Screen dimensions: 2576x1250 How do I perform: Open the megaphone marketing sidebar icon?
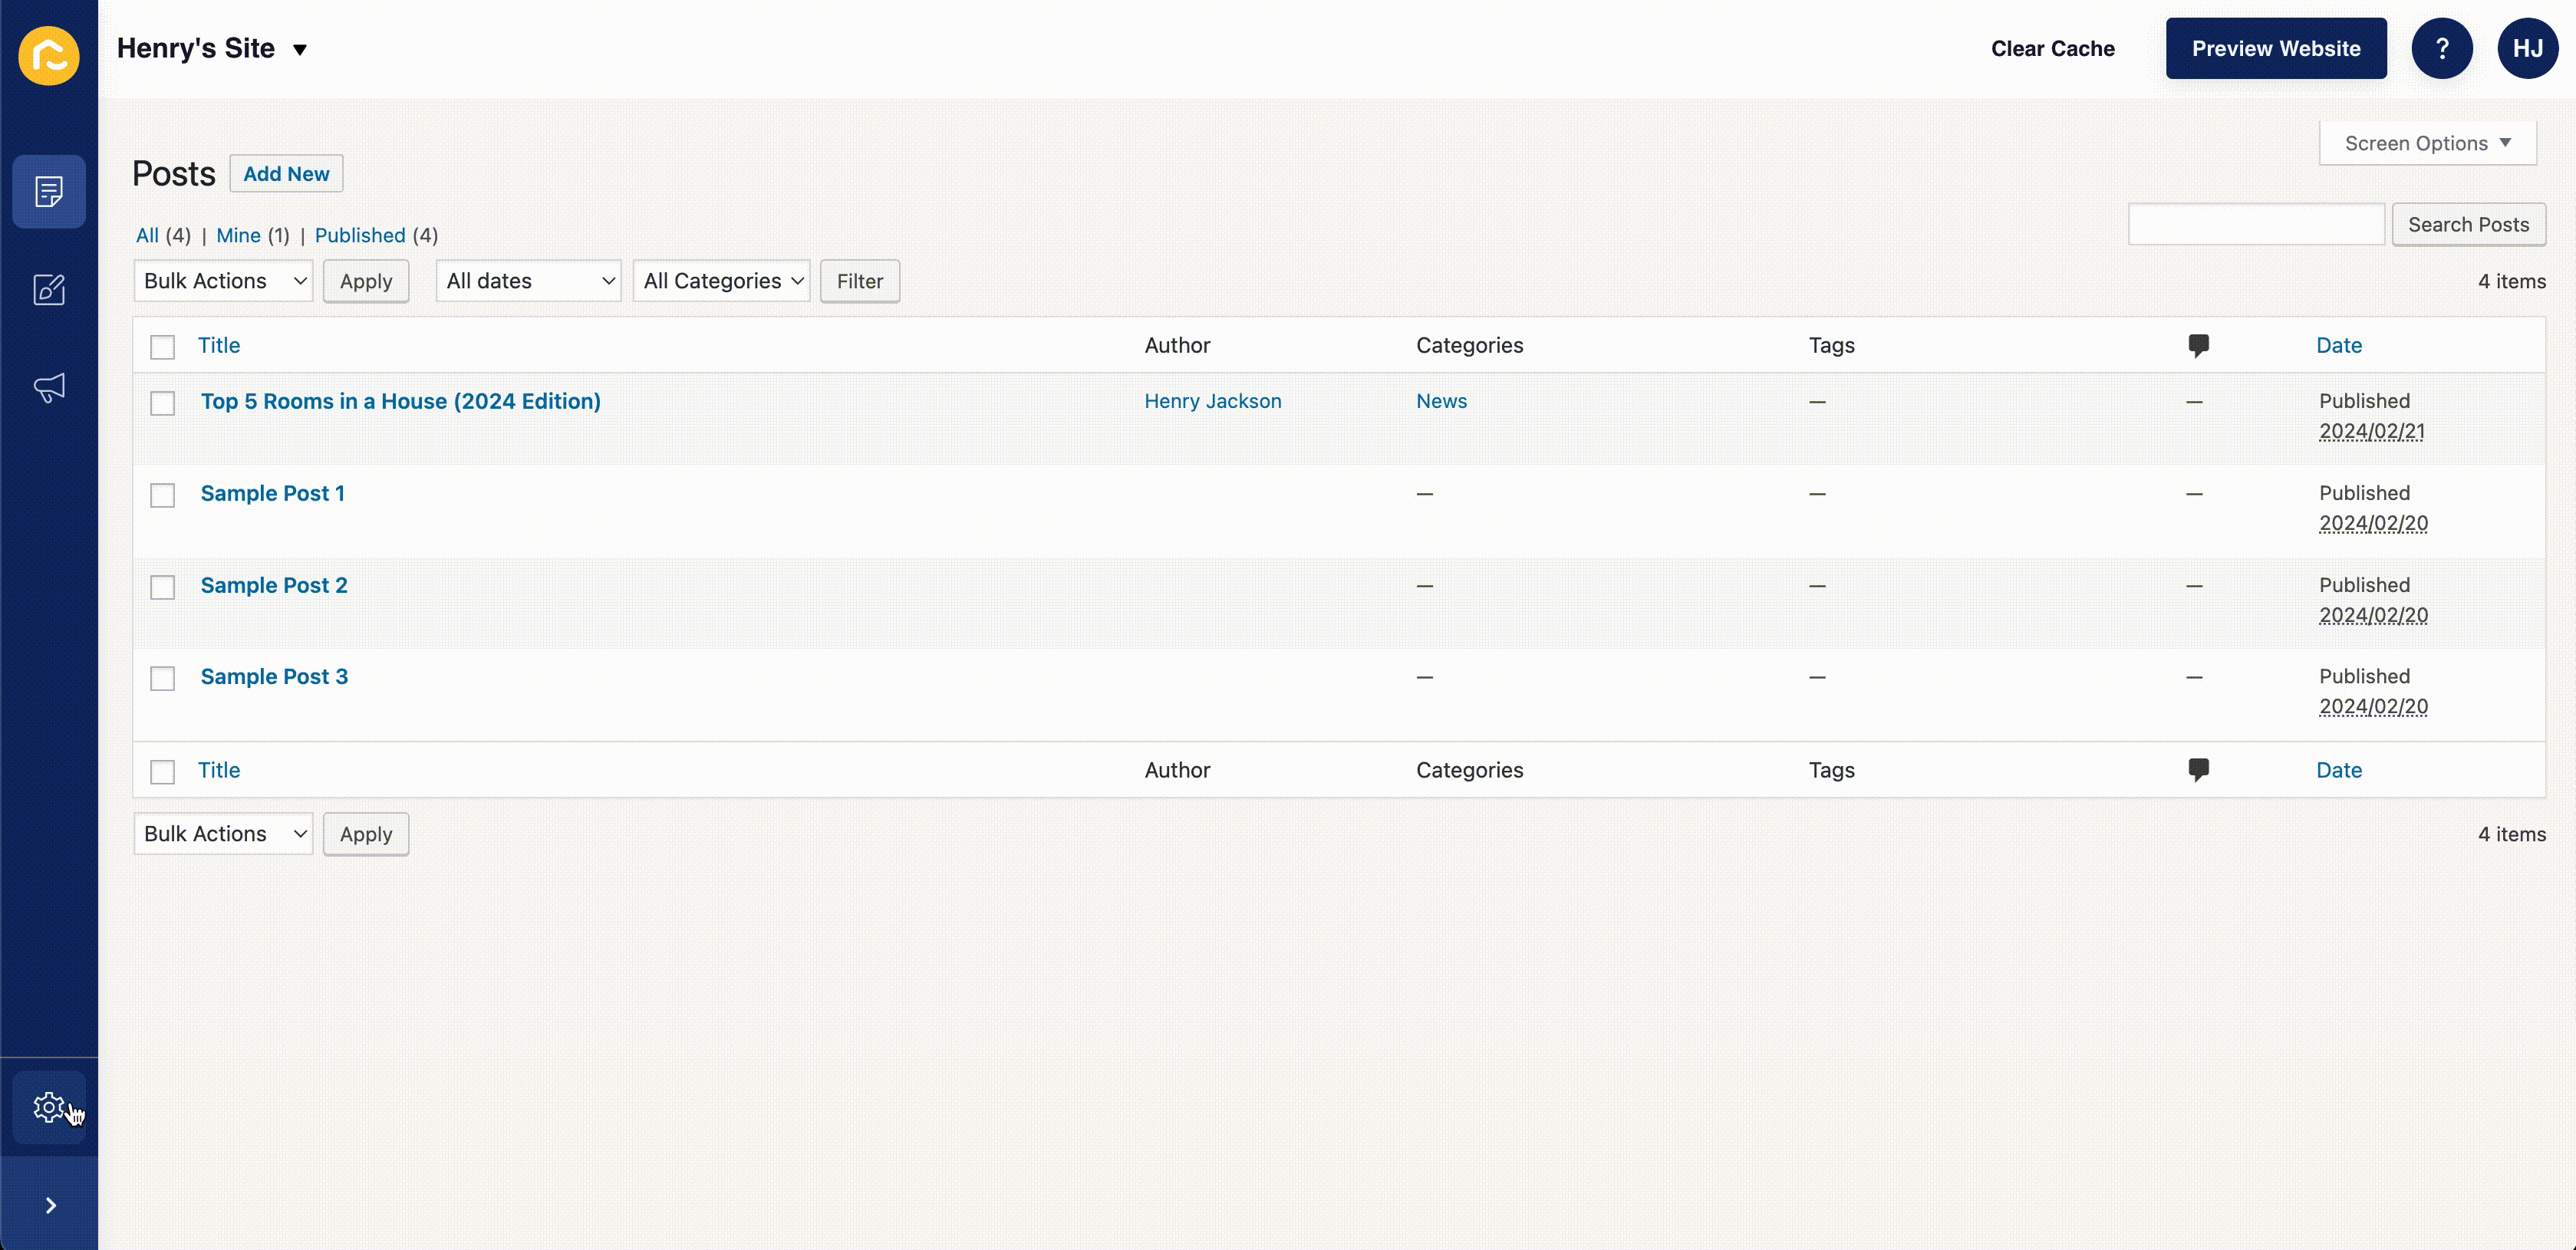tap(48, 387)
